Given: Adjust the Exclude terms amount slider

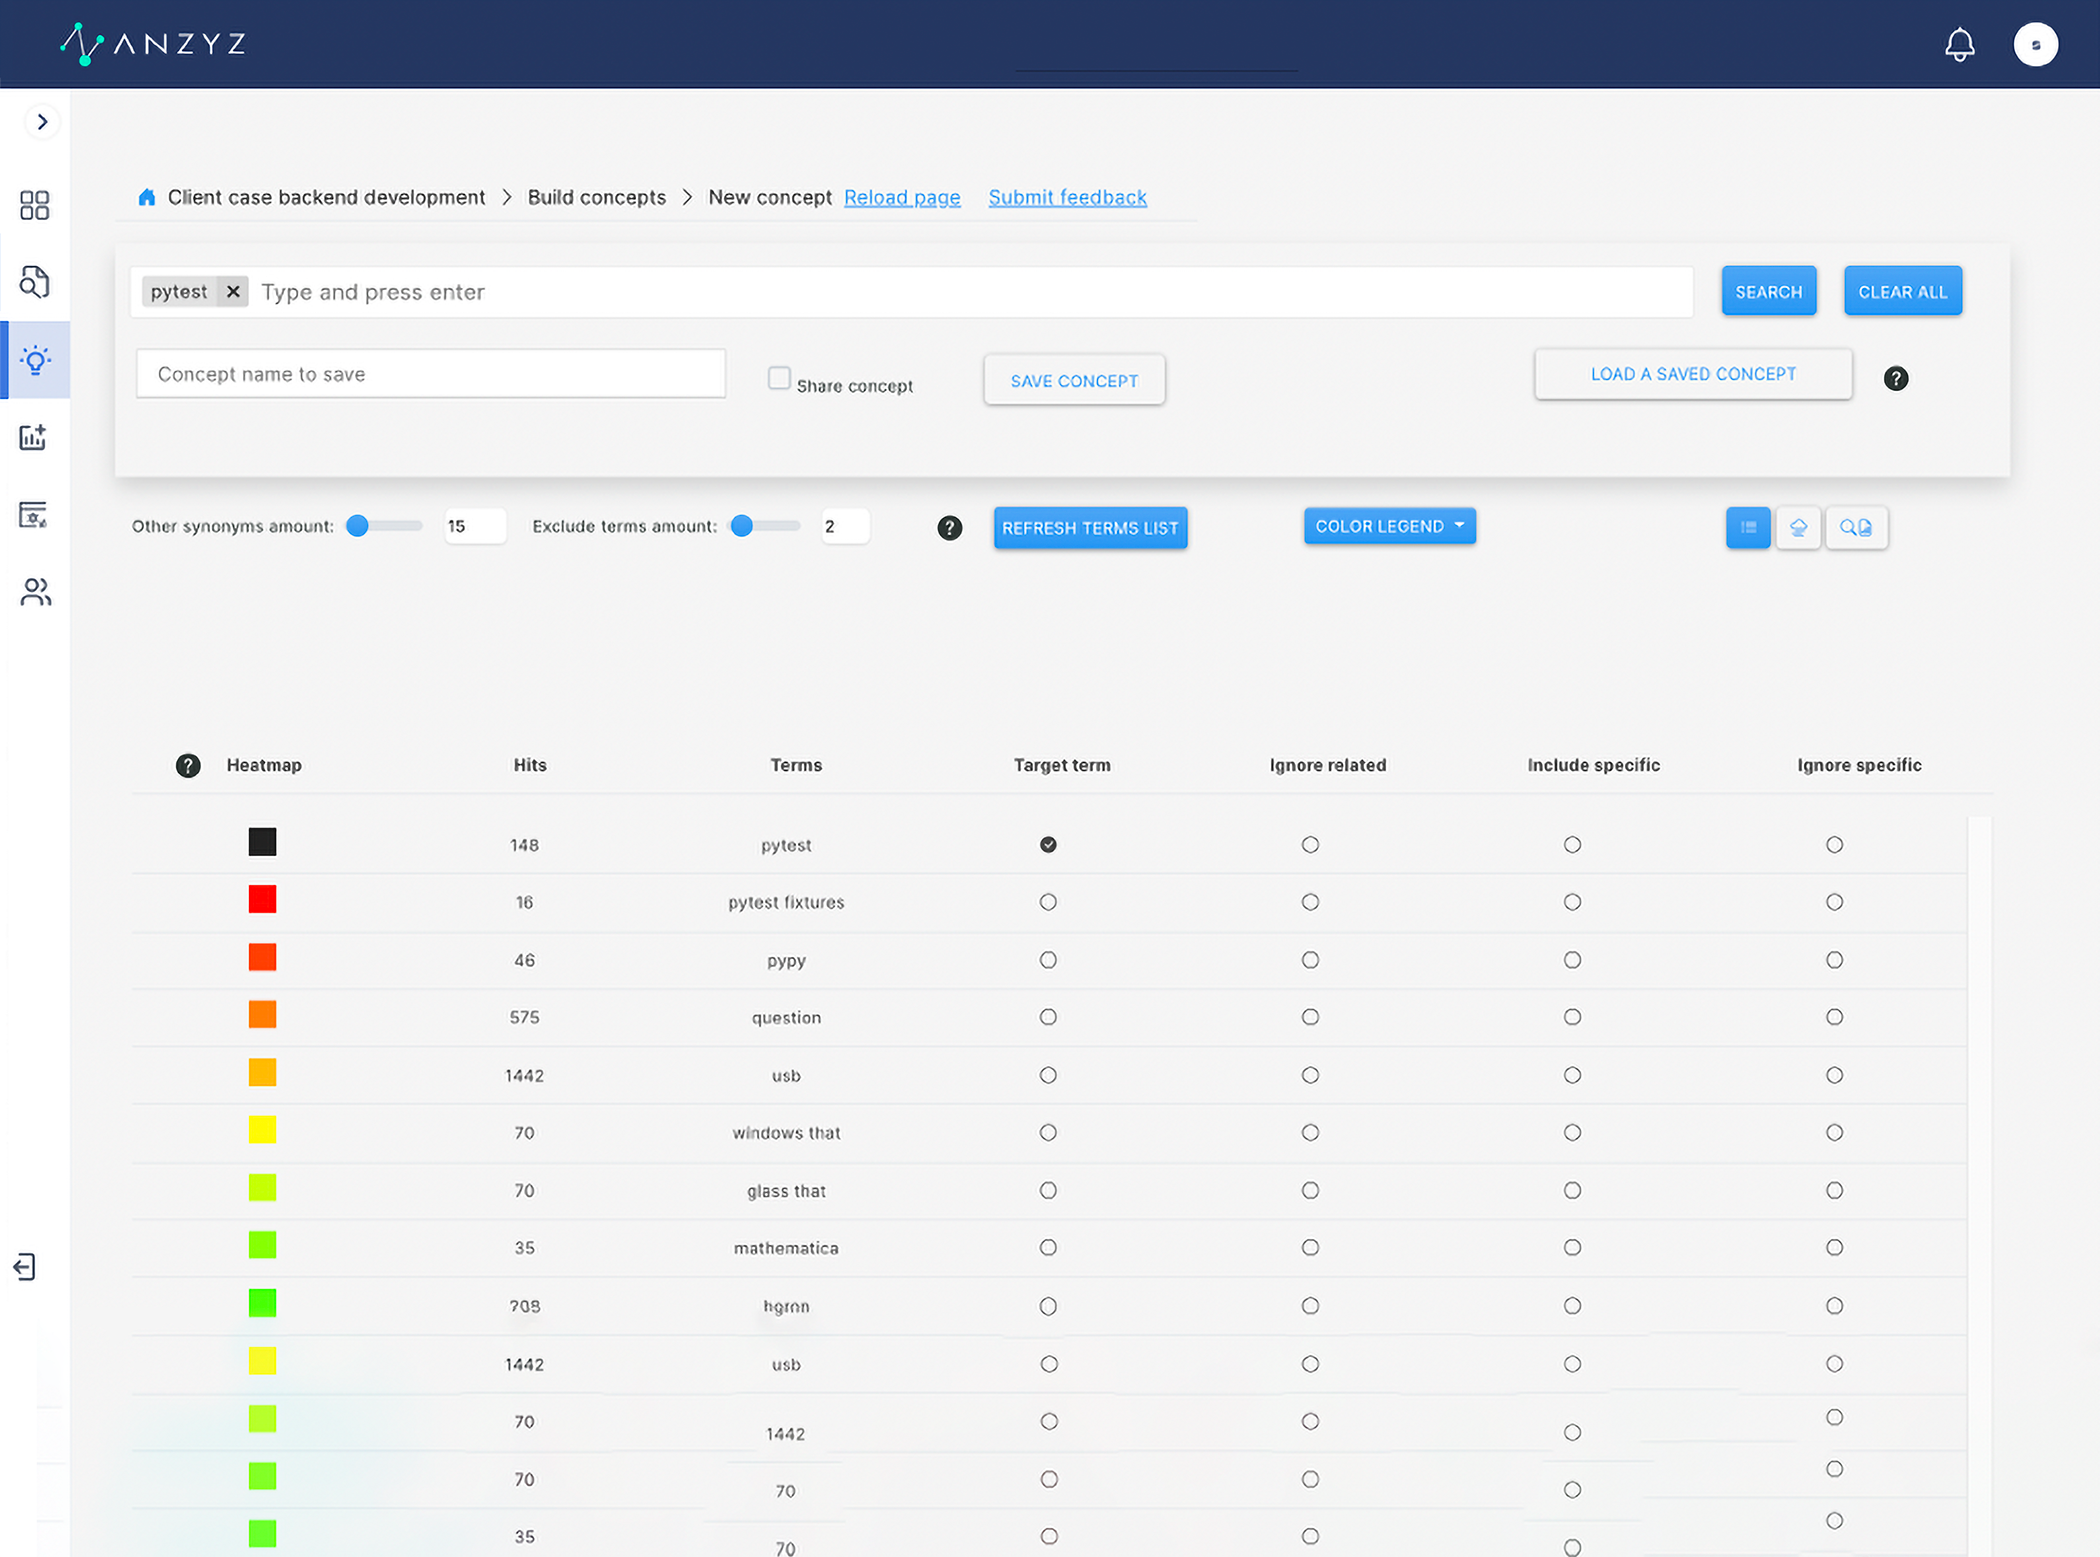Looking at the screenshot, I should (766, 526).
